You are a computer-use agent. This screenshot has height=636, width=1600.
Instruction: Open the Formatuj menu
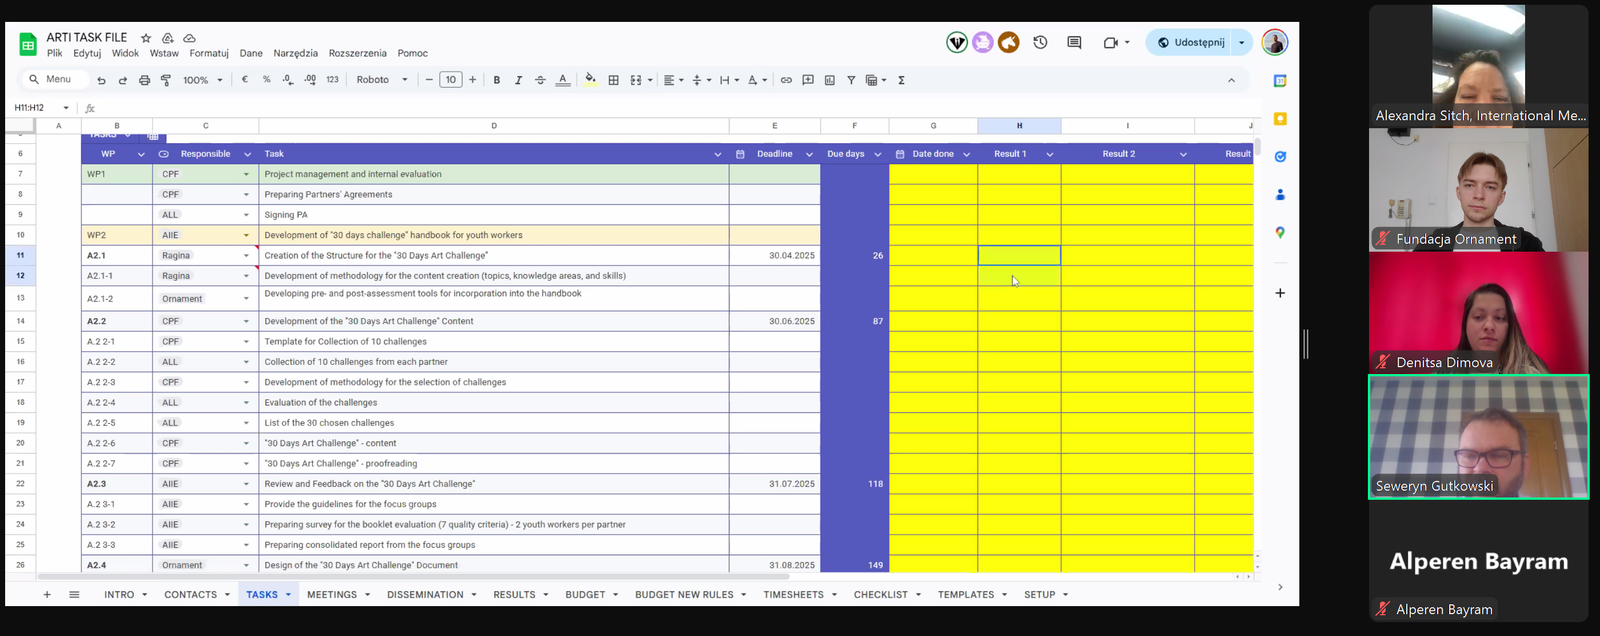pos(209,53)
